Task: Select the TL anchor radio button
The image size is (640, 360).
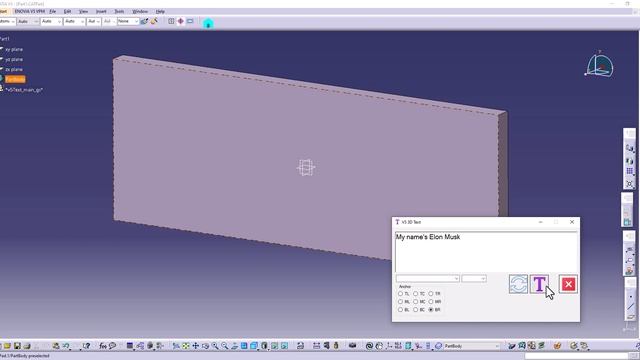Action: coord(400,294)
